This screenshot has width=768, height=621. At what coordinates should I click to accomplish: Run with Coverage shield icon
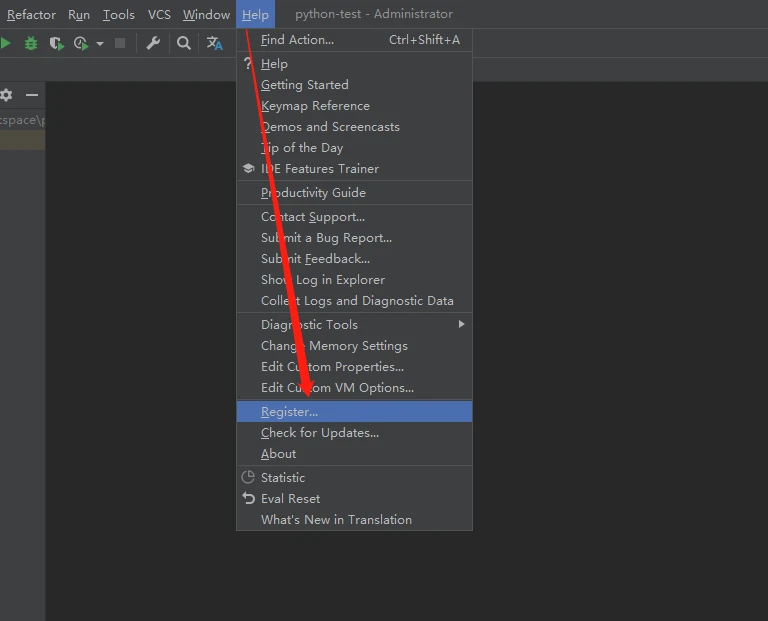click(56, 43)
